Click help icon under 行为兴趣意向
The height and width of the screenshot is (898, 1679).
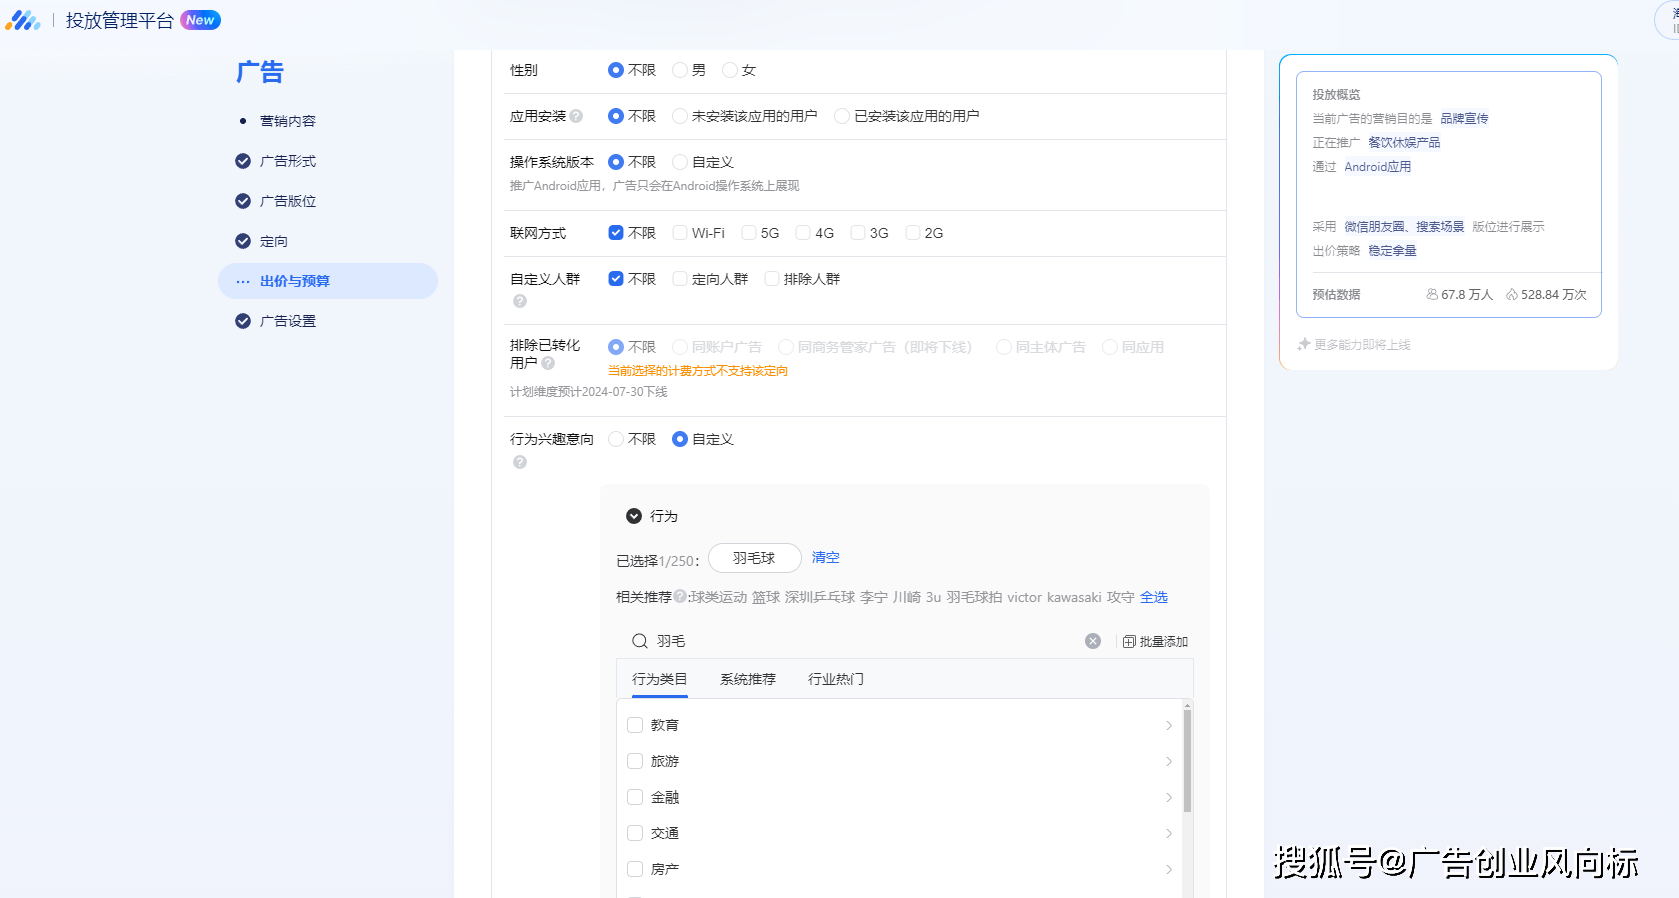[x=520, y=462]
